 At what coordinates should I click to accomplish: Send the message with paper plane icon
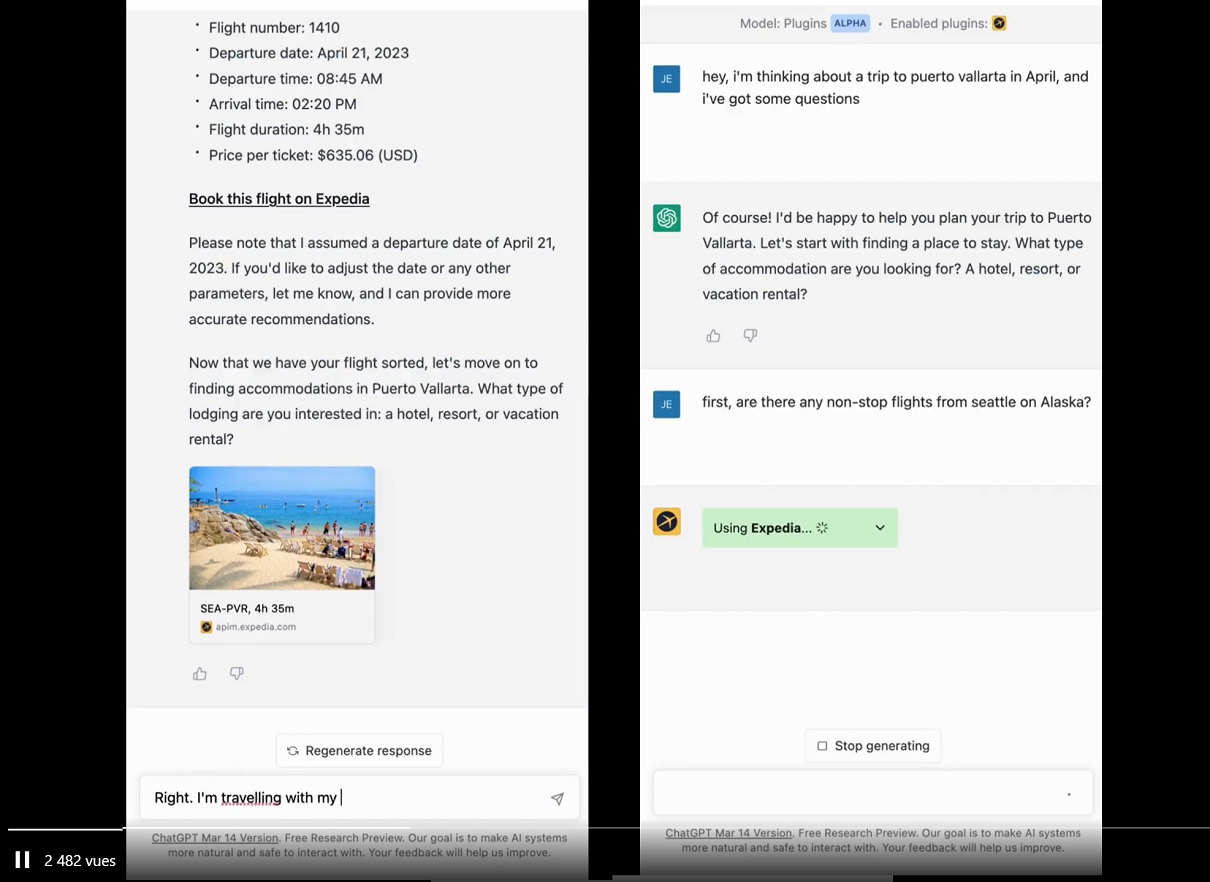tap(557, 798)
